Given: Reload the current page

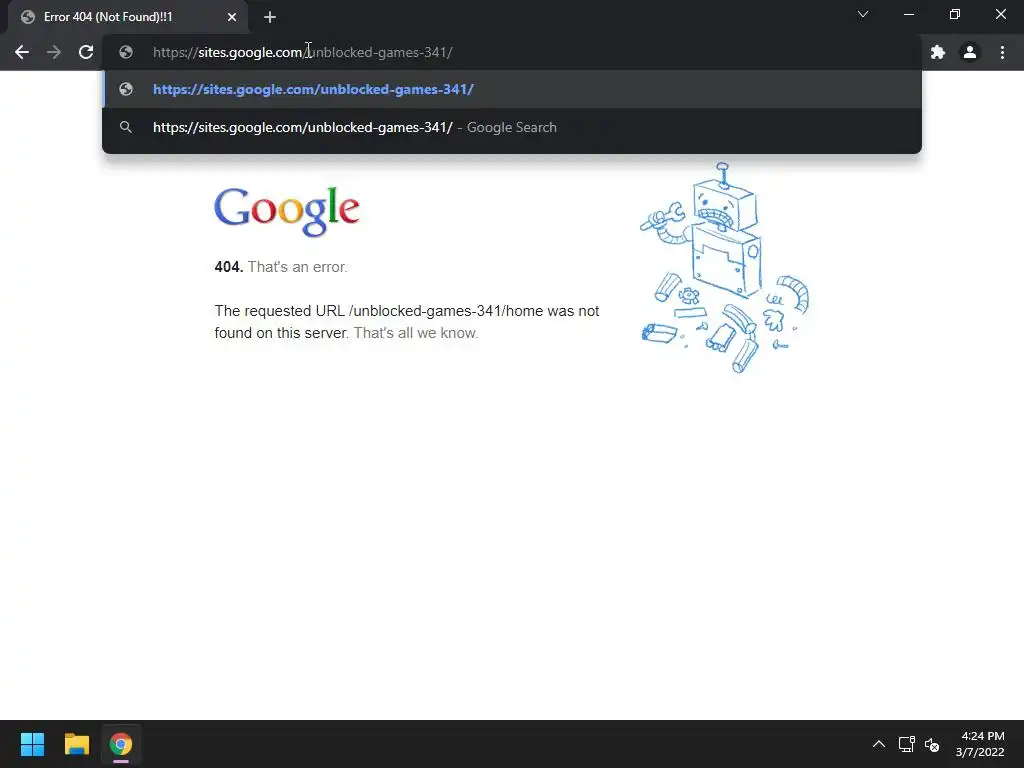Looking at the screenshot, I should (x=86, y=52).
